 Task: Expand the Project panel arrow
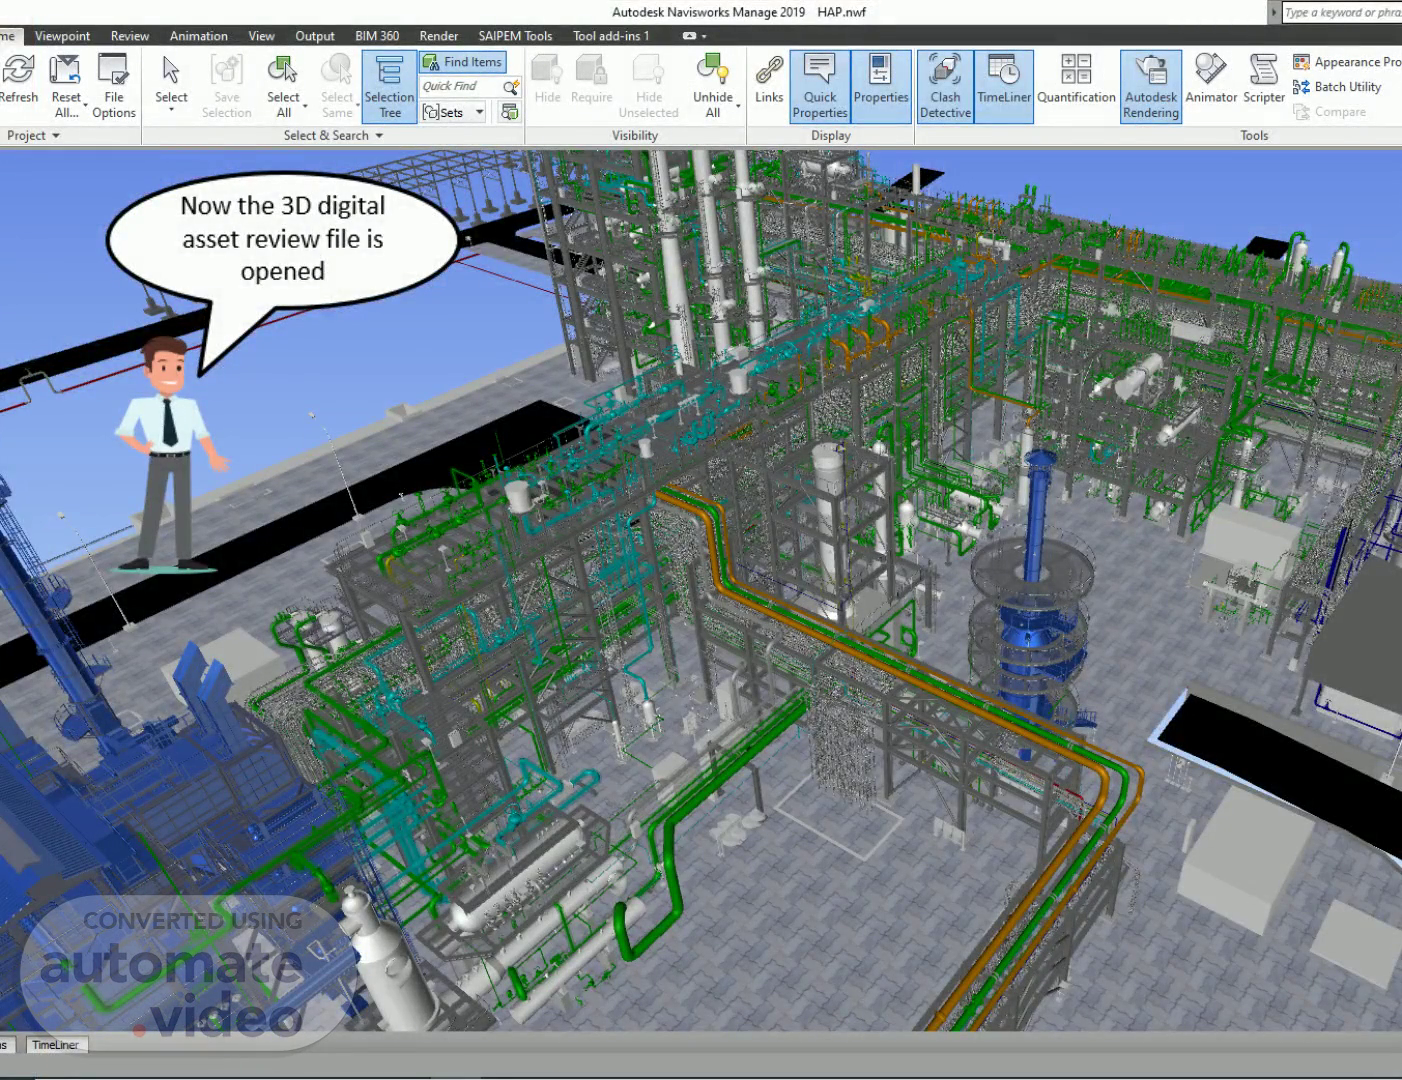(56, 135)
